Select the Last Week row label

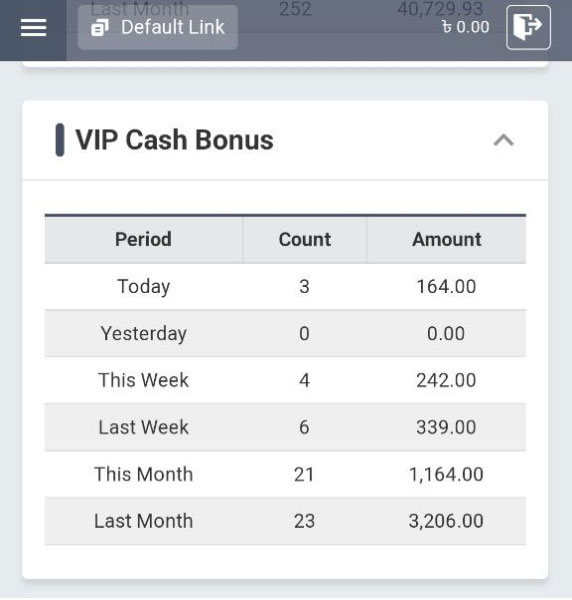(x=143, y=427)
